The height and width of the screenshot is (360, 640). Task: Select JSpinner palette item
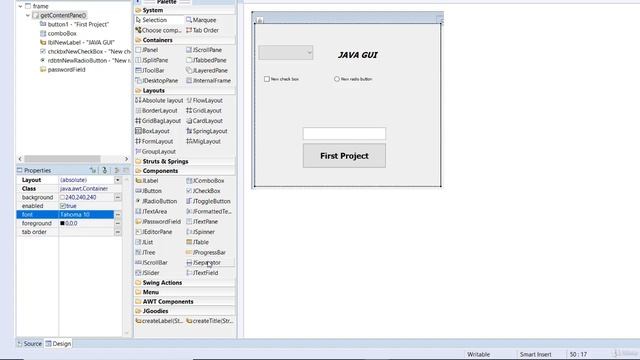coord(200,232)
